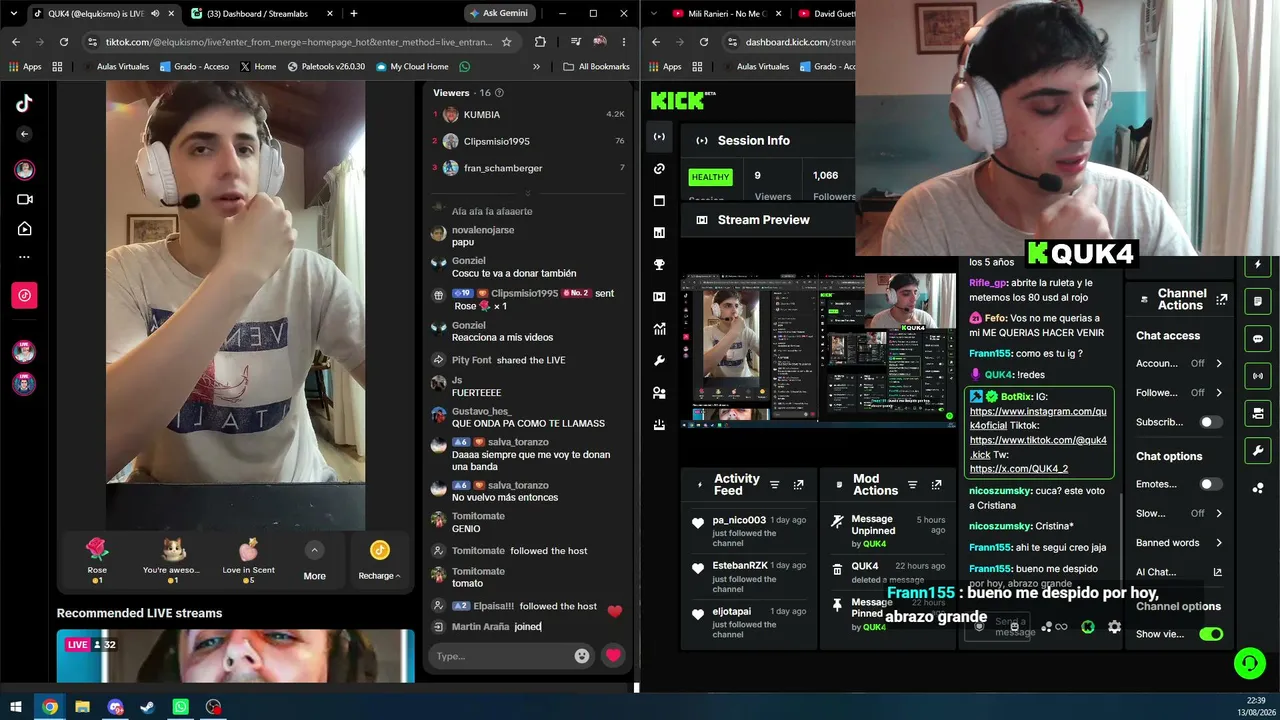1280x720 pixels.
Task: Toggle Emotes-only chat switch
Action: 1211,484
